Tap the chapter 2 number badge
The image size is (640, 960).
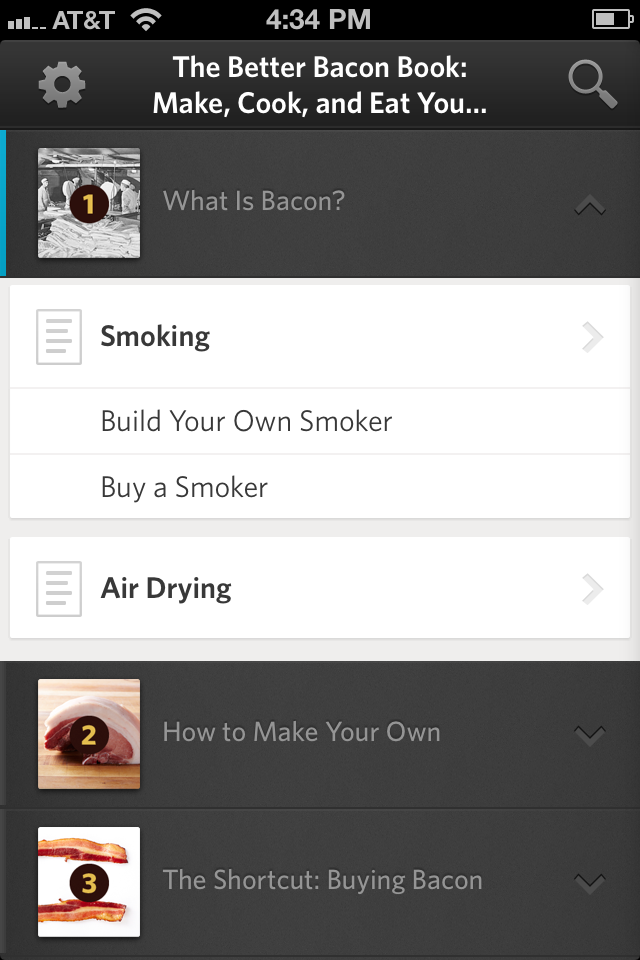pyautogui.click(x=89, y=735)
